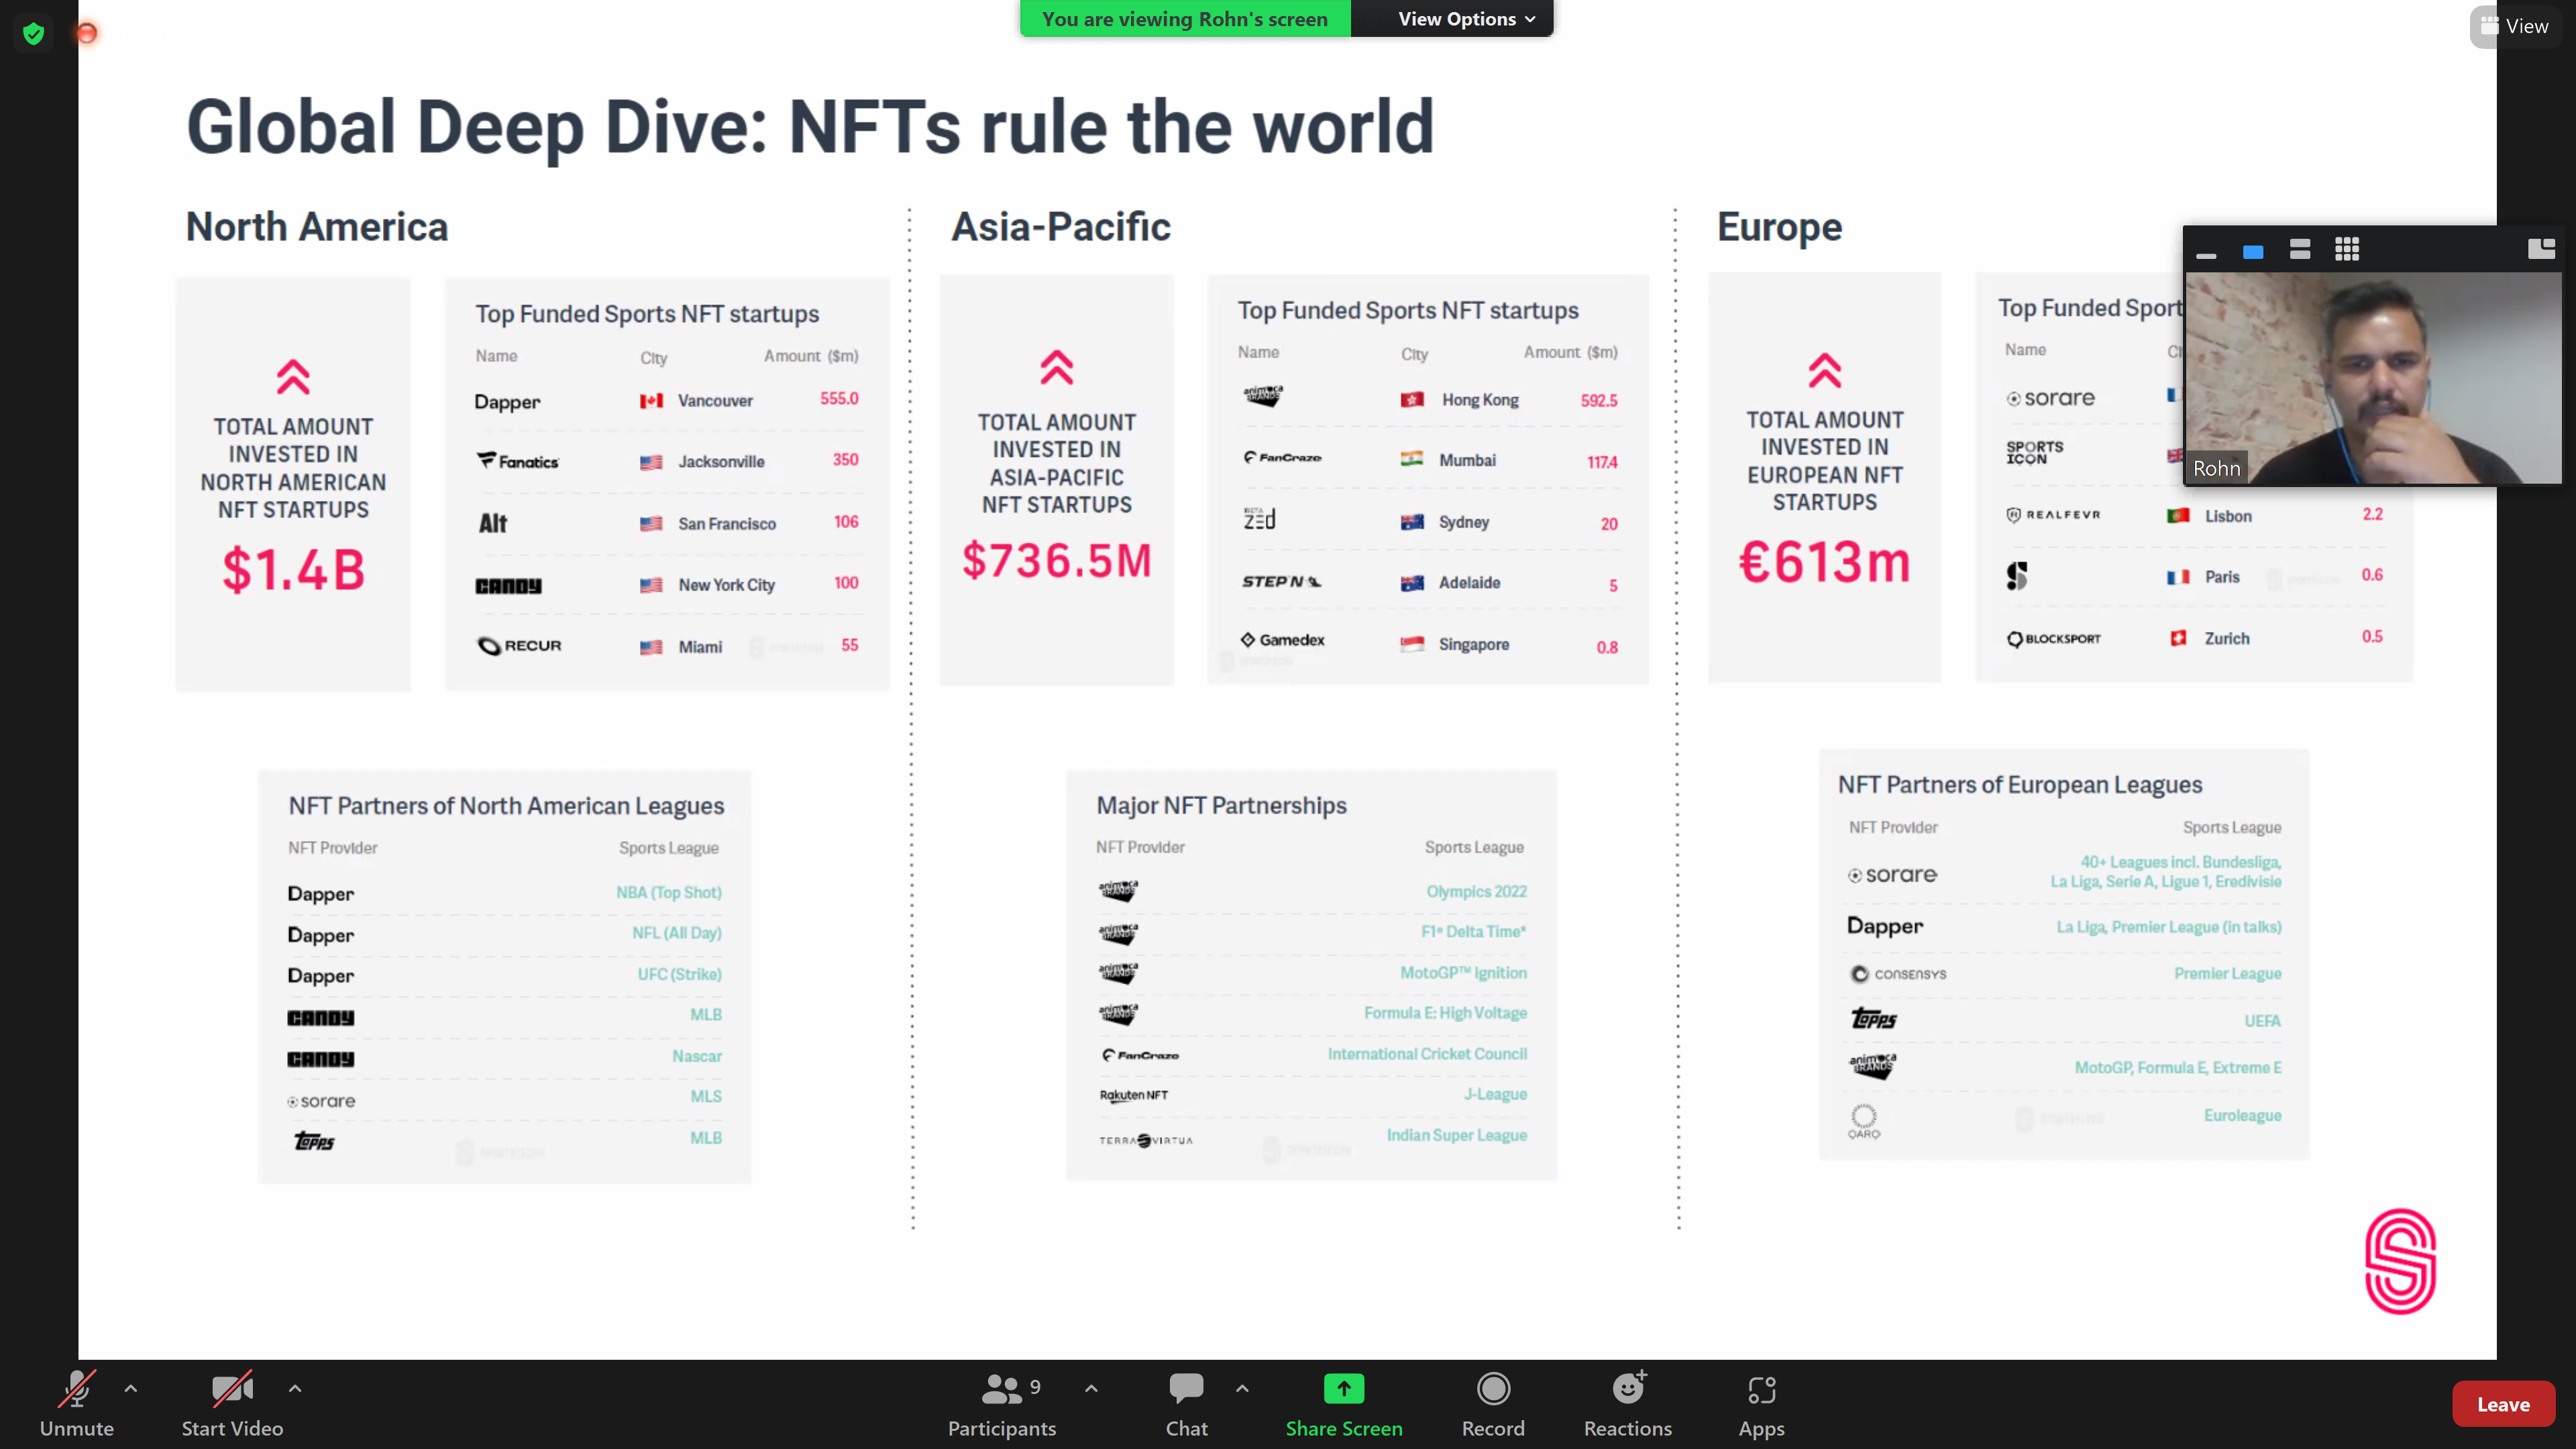Viewport: 2576px width, 1449px height.
Task: Click the Gamedex logo
Action: (x=1282, y=640)
